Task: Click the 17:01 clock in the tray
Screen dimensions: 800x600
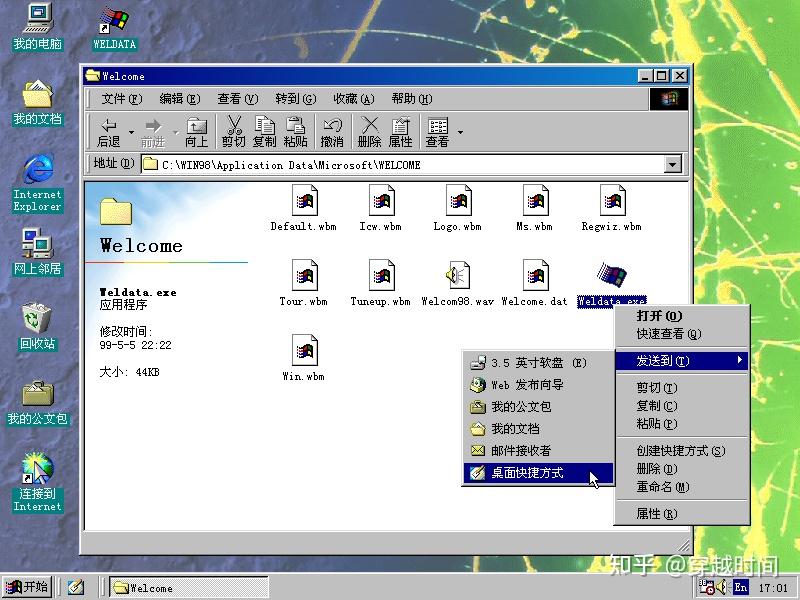Action: tap(773, 588)
